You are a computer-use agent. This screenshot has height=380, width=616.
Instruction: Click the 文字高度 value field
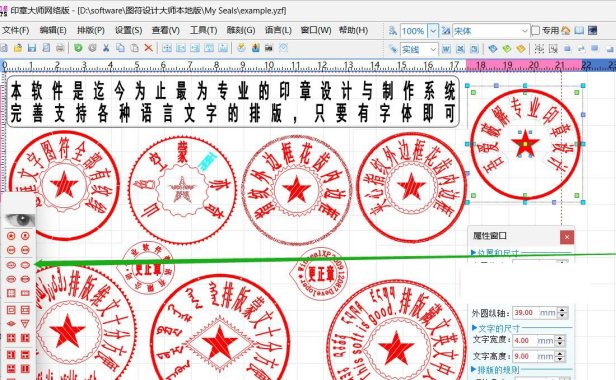pos(524,356)
